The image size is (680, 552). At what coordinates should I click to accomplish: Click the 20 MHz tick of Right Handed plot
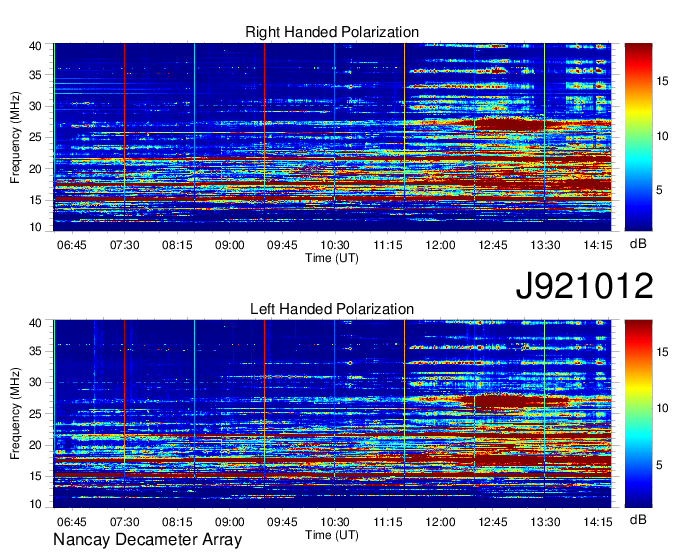point(35,169)
